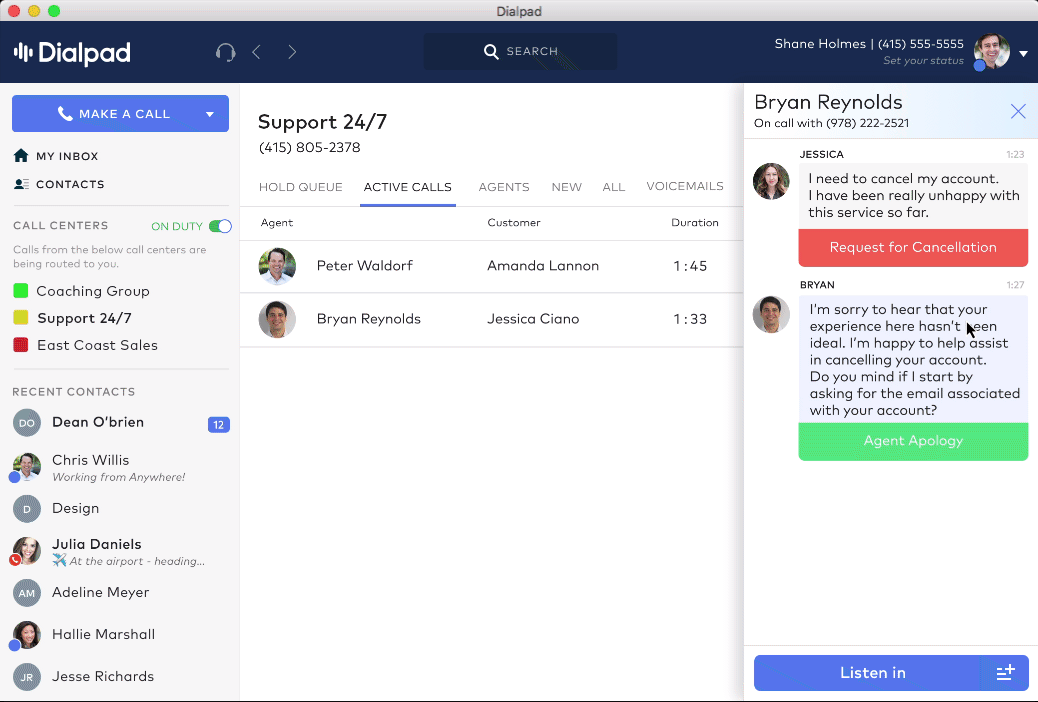Switch to New tab
The width and height of the screenshot is (1038, 702).
click(x=567, y=187)
